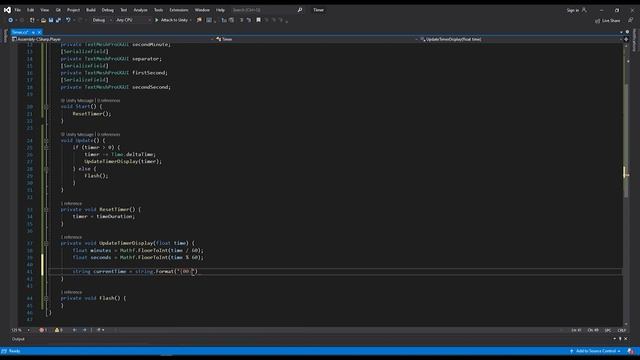Open the Timer class navigation dropdown
This screenshot has width=640, height=360.
coord(317,39)
